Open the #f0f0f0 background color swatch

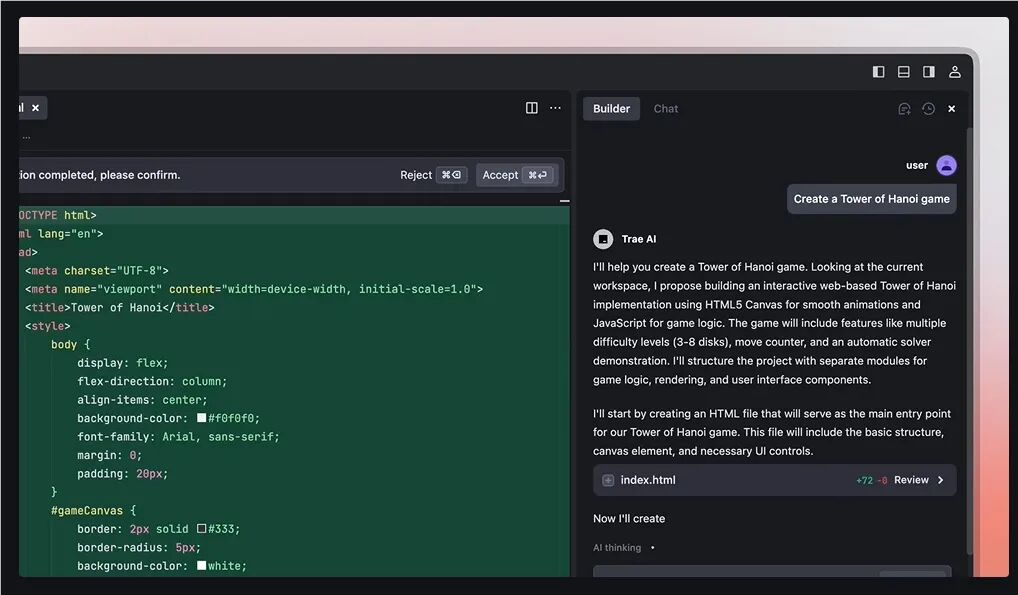click(201, 418)
